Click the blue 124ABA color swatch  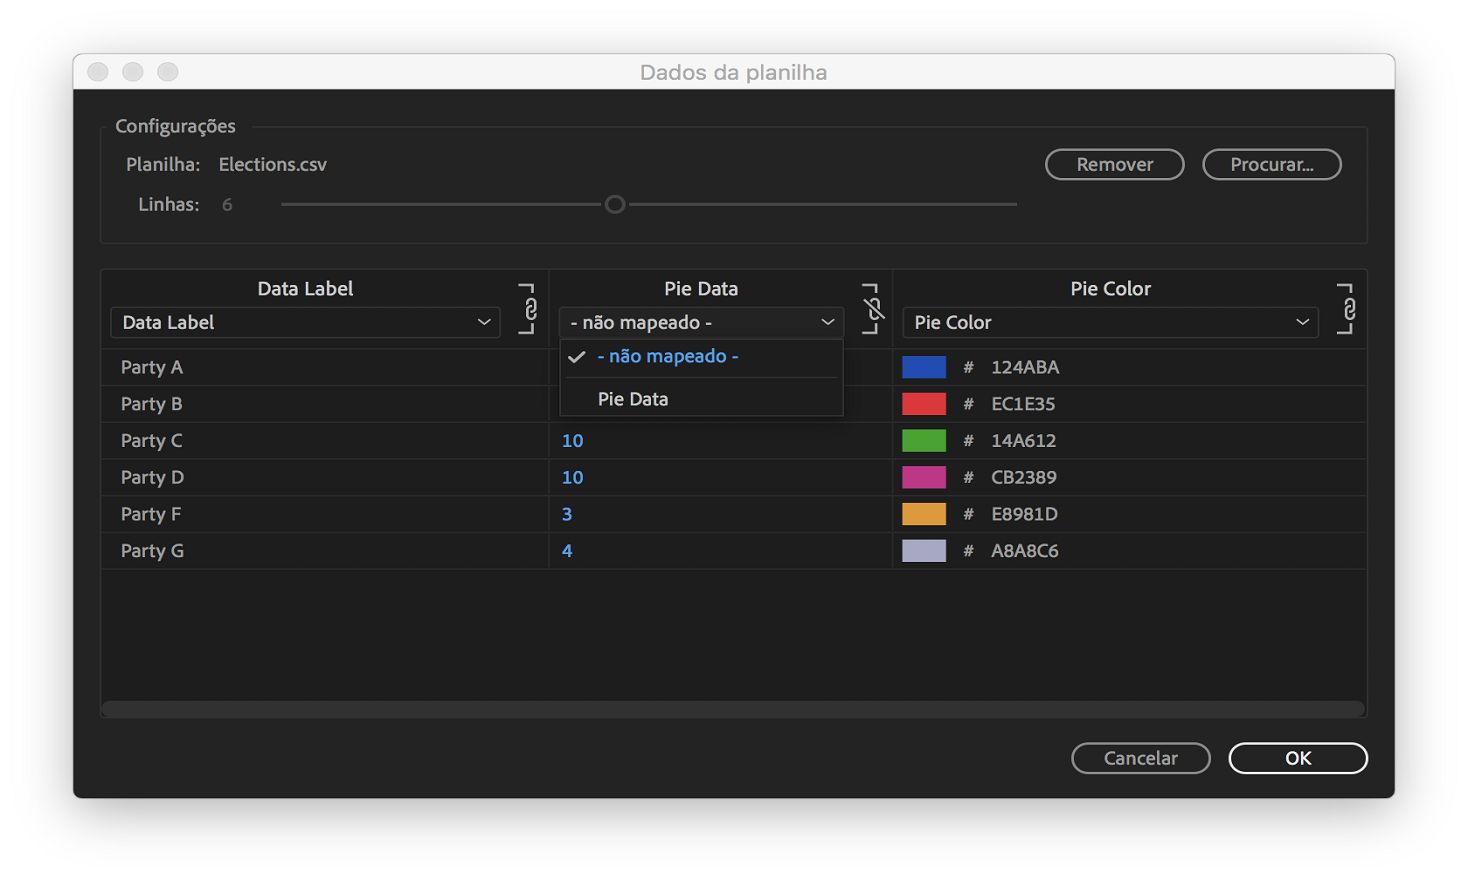click(x=924, y=367)
